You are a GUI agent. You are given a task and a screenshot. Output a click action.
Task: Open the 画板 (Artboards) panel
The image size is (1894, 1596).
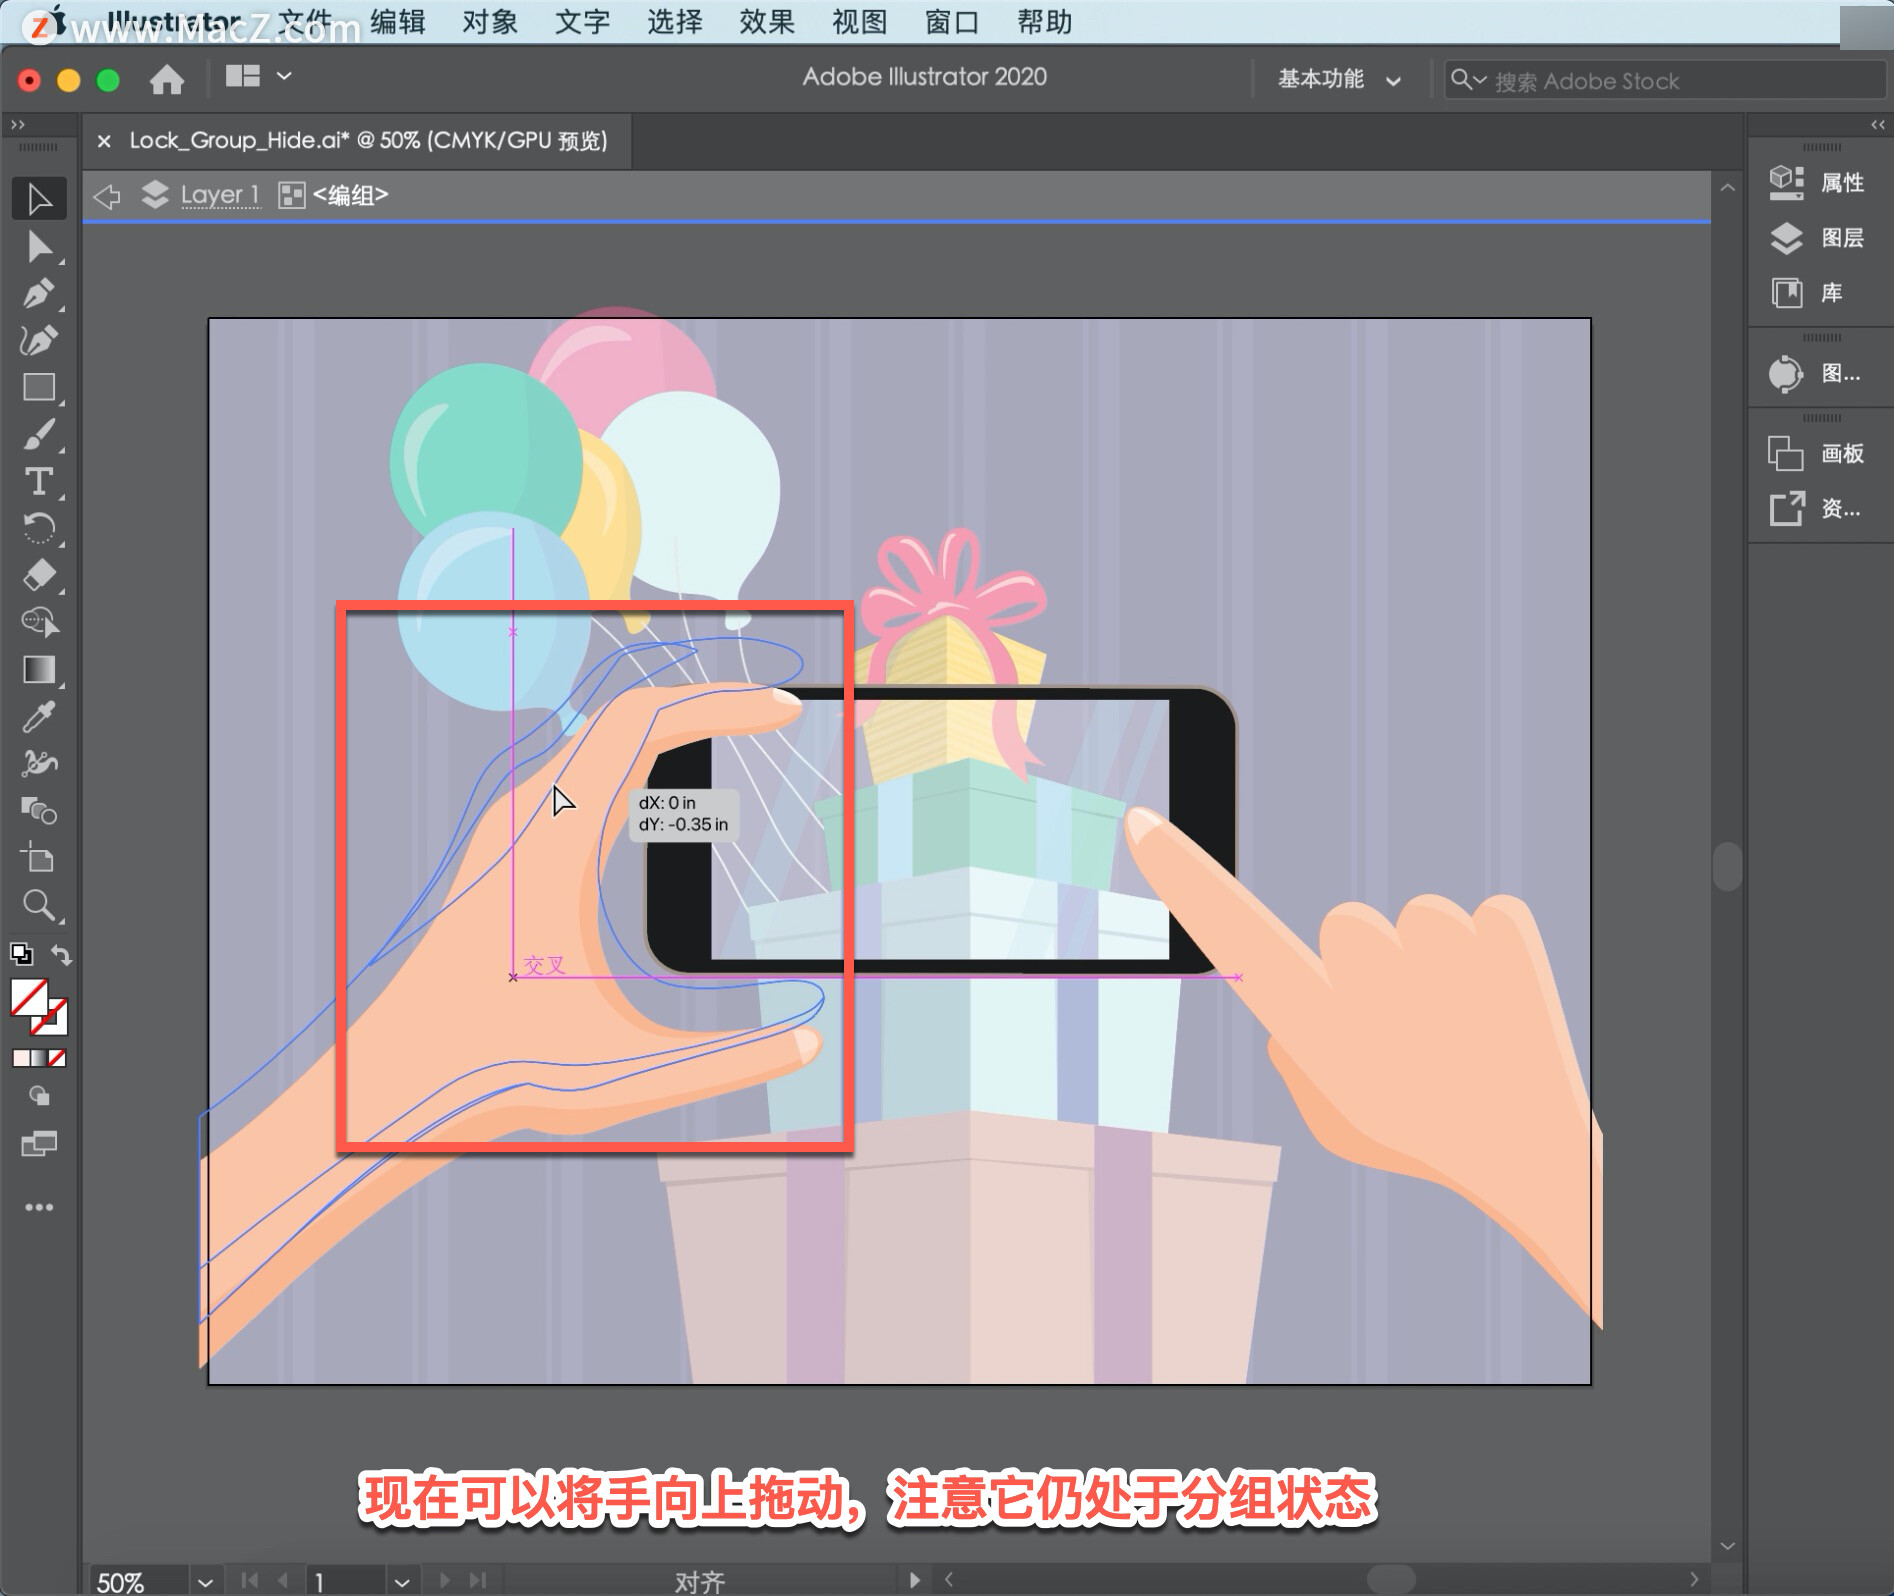1818,453
